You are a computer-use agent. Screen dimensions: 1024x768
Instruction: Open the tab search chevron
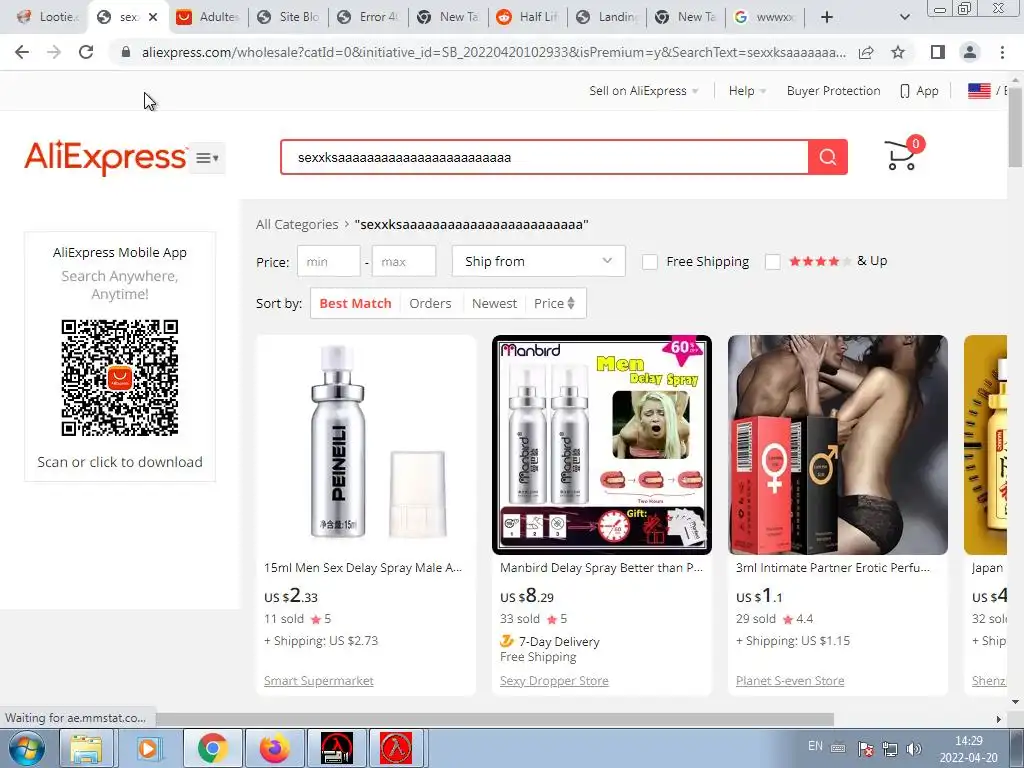(904, 17)
